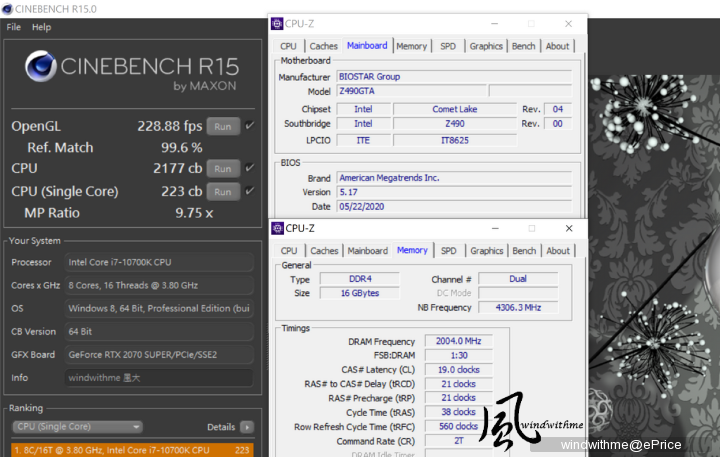Open About tab in upper CPU-Z window
The image size is (720, 457).
click(x=557, y=46)
